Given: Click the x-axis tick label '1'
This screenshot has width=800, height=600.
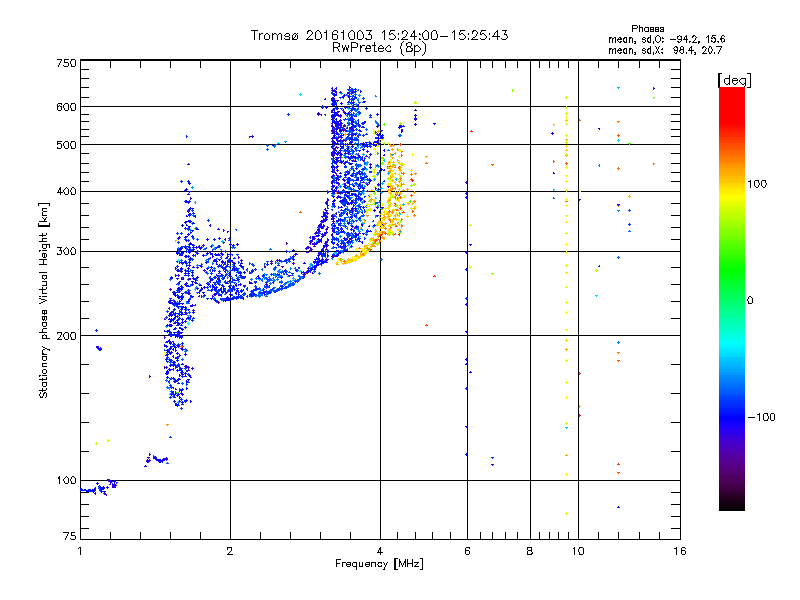Looking at the screenshot, I should (80, 551).
